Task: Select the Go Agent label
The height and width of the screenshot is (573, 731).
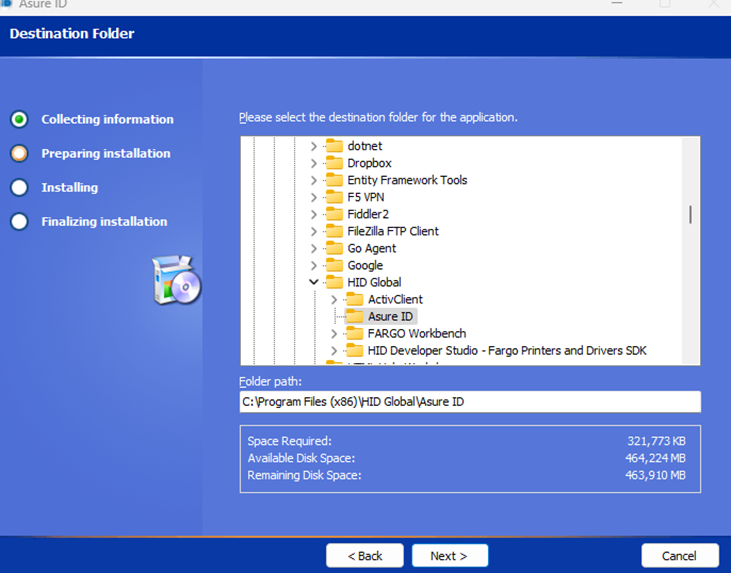Action: (372, 249)
